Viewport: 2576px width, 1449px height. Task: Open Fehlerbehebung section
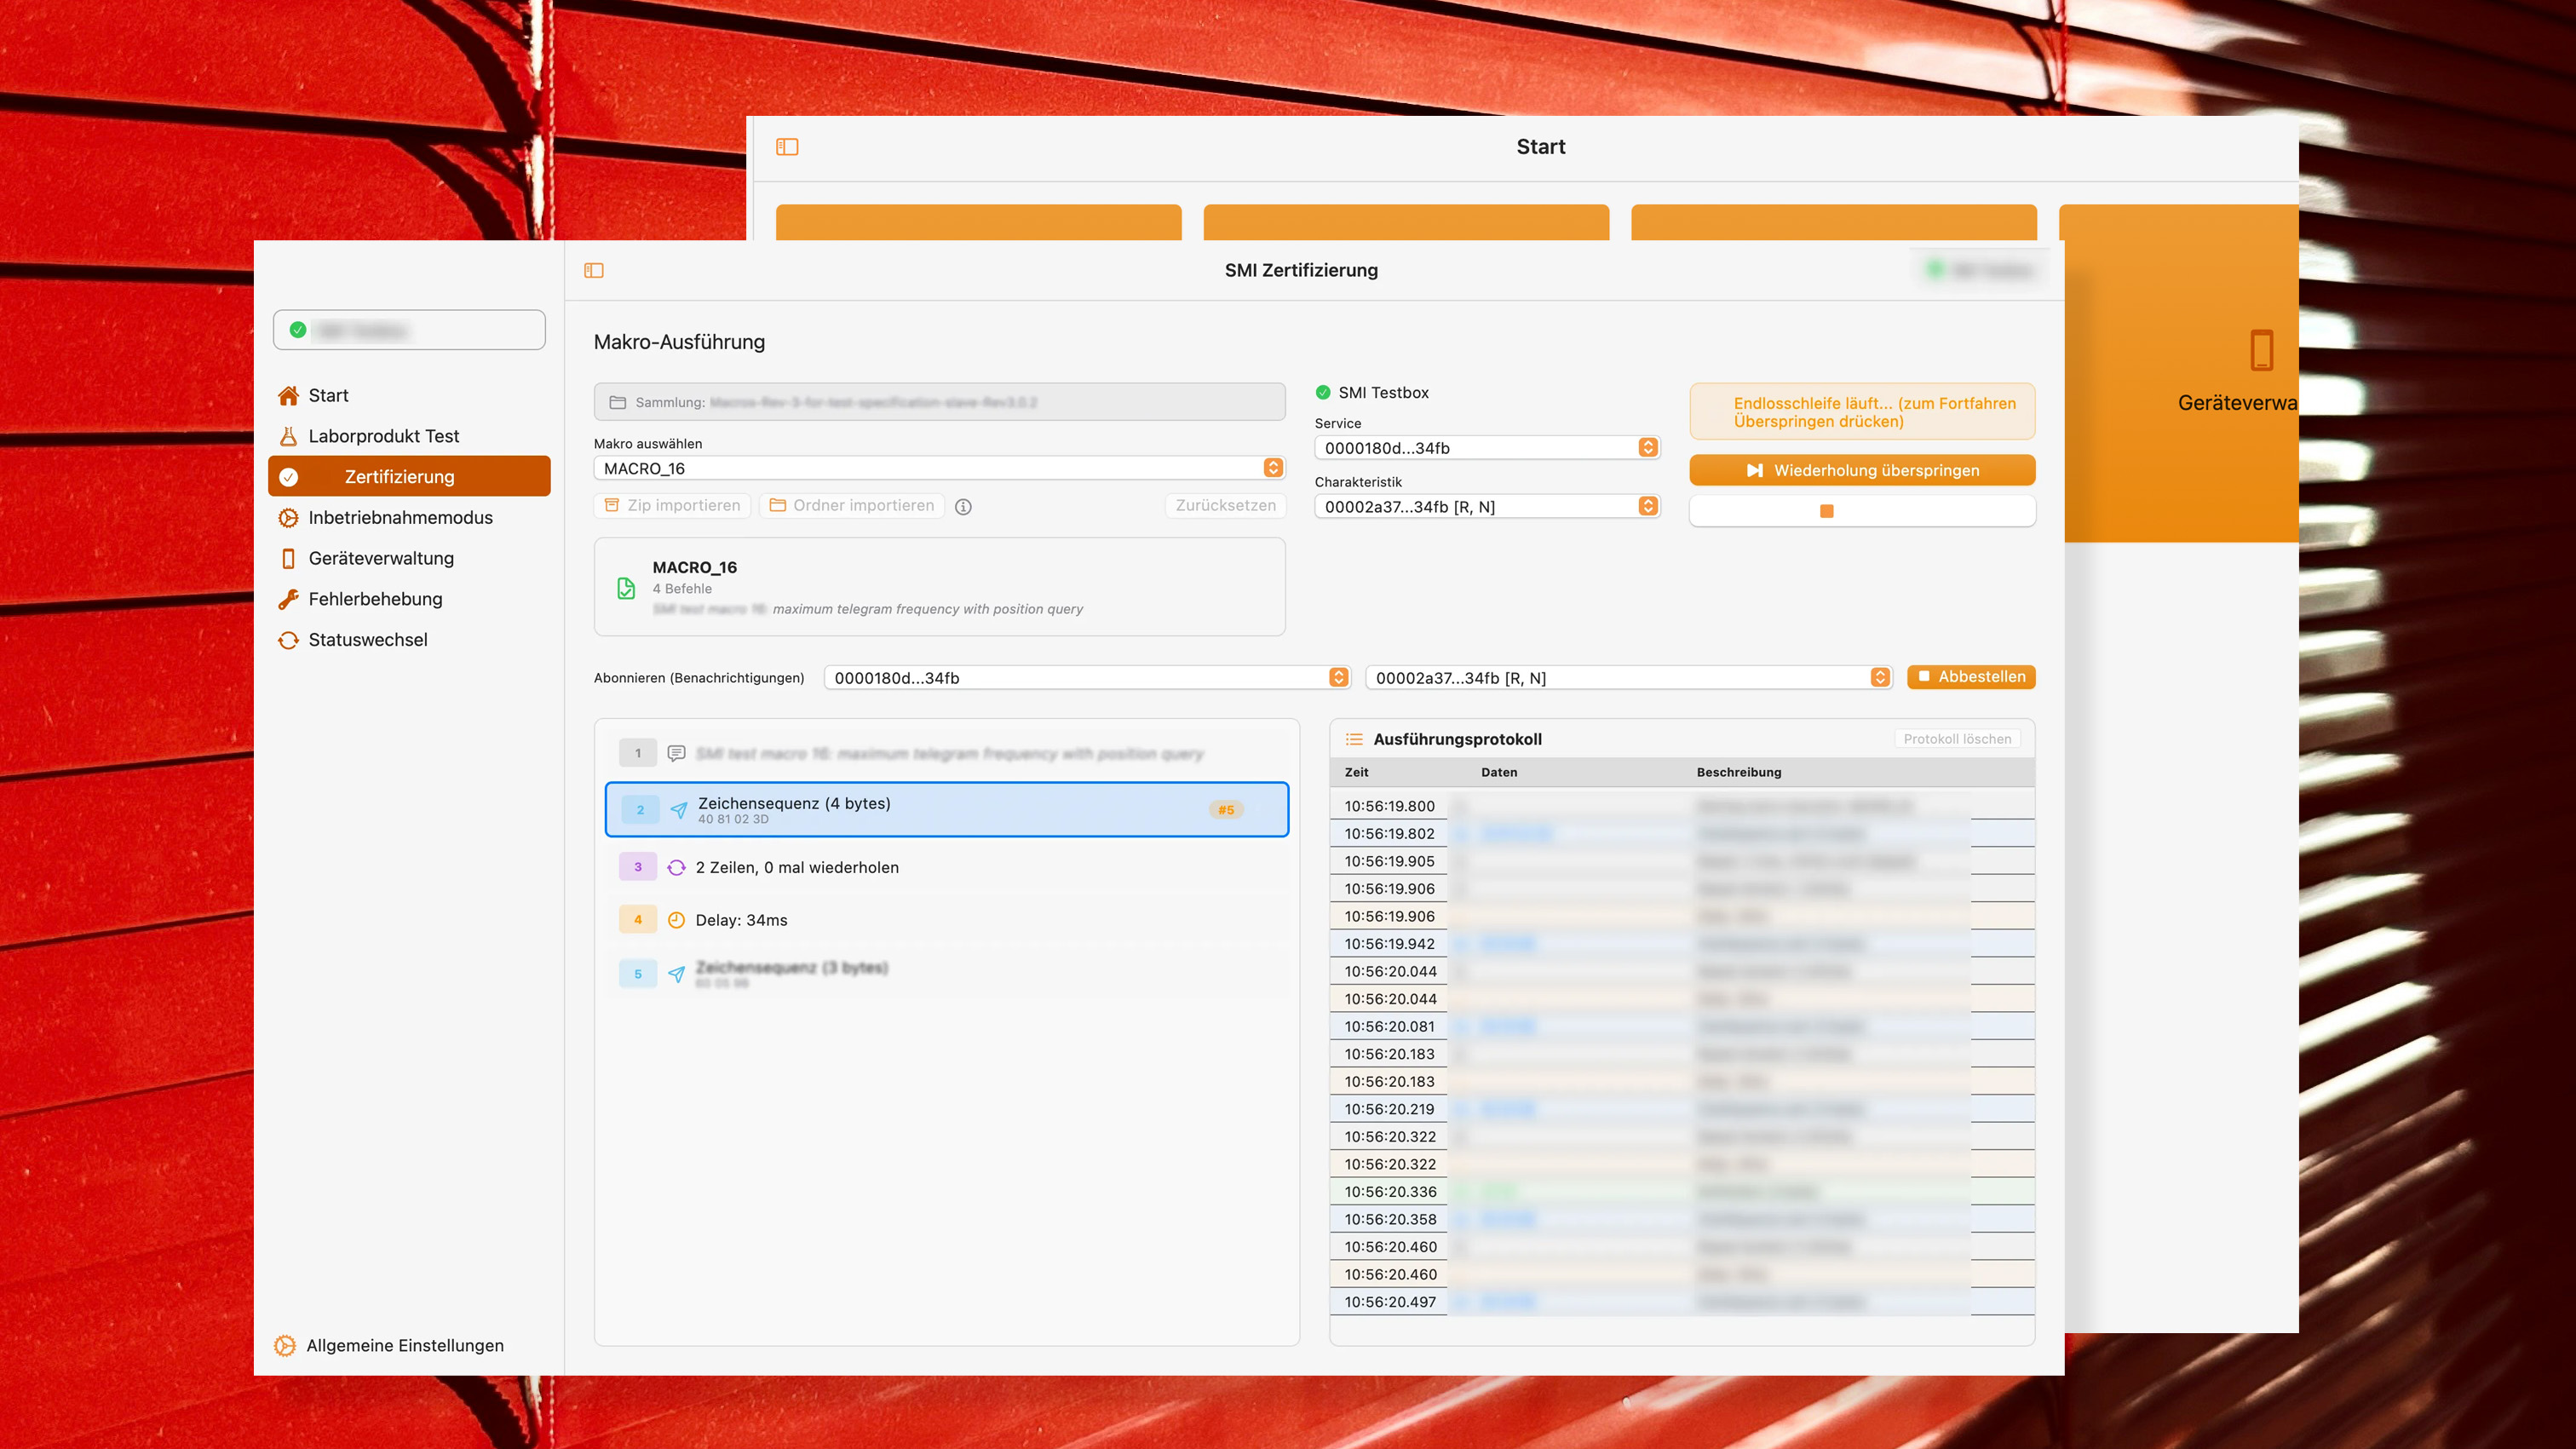(x=409, y=599)
